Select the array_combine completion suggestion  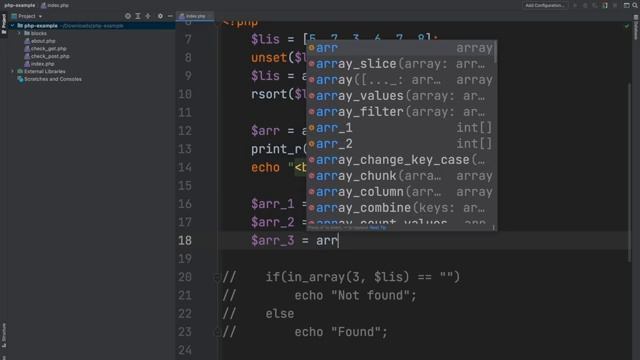click(401, 208)
